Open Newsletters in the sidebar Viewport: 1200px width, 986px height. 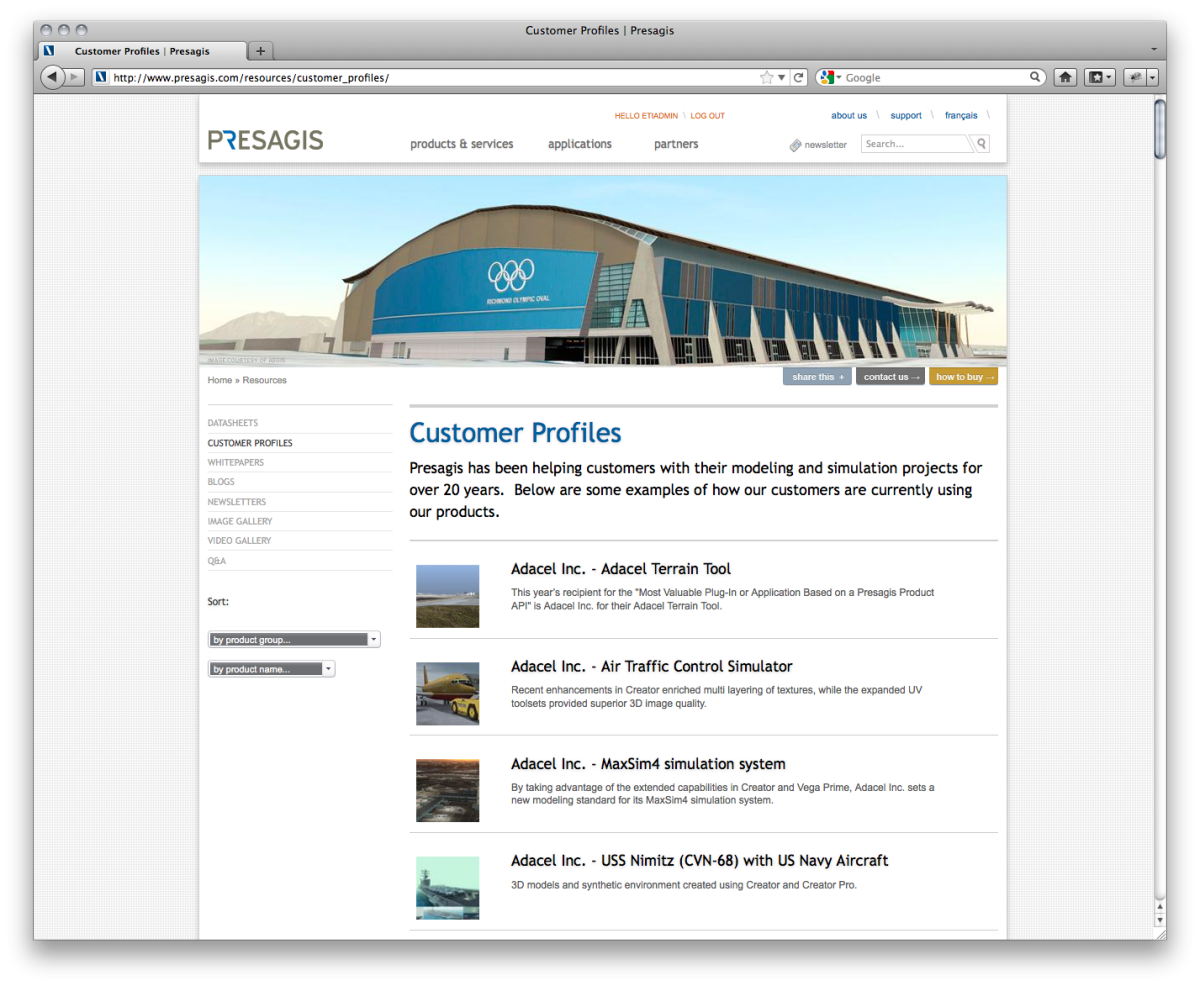(237, 502)
